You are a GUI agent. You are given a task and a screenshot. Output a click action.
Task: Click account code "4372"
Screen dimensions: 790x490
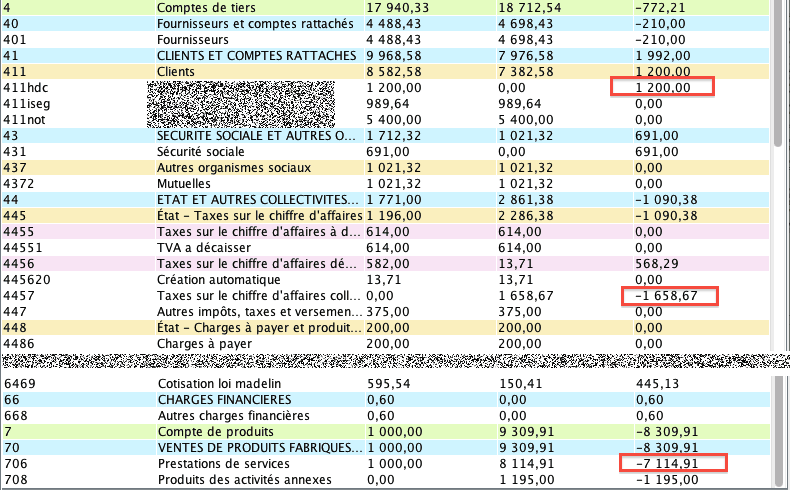[x=19, y=184]
